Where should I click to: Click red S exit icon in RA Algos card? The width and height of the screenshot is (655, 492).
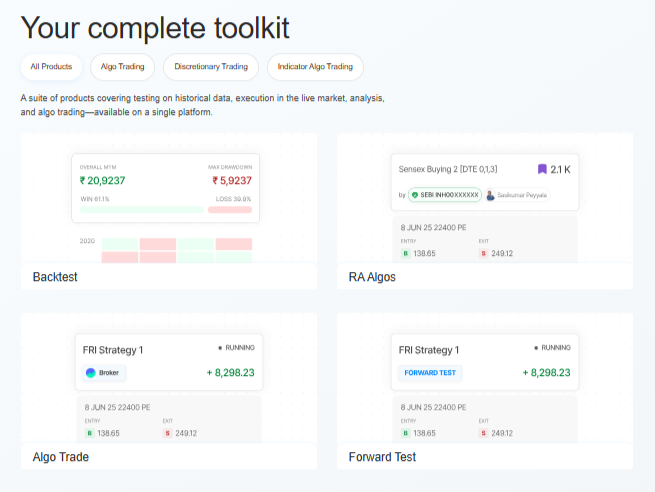(484, 254)
